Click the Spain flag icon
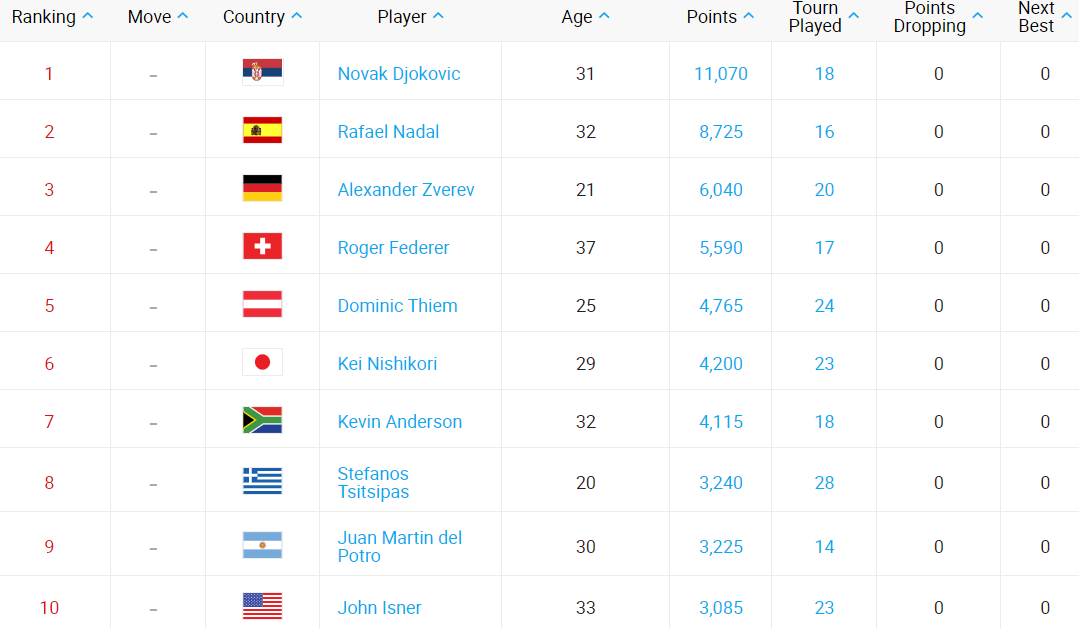The image size is (1079, 629). (262, 130)
